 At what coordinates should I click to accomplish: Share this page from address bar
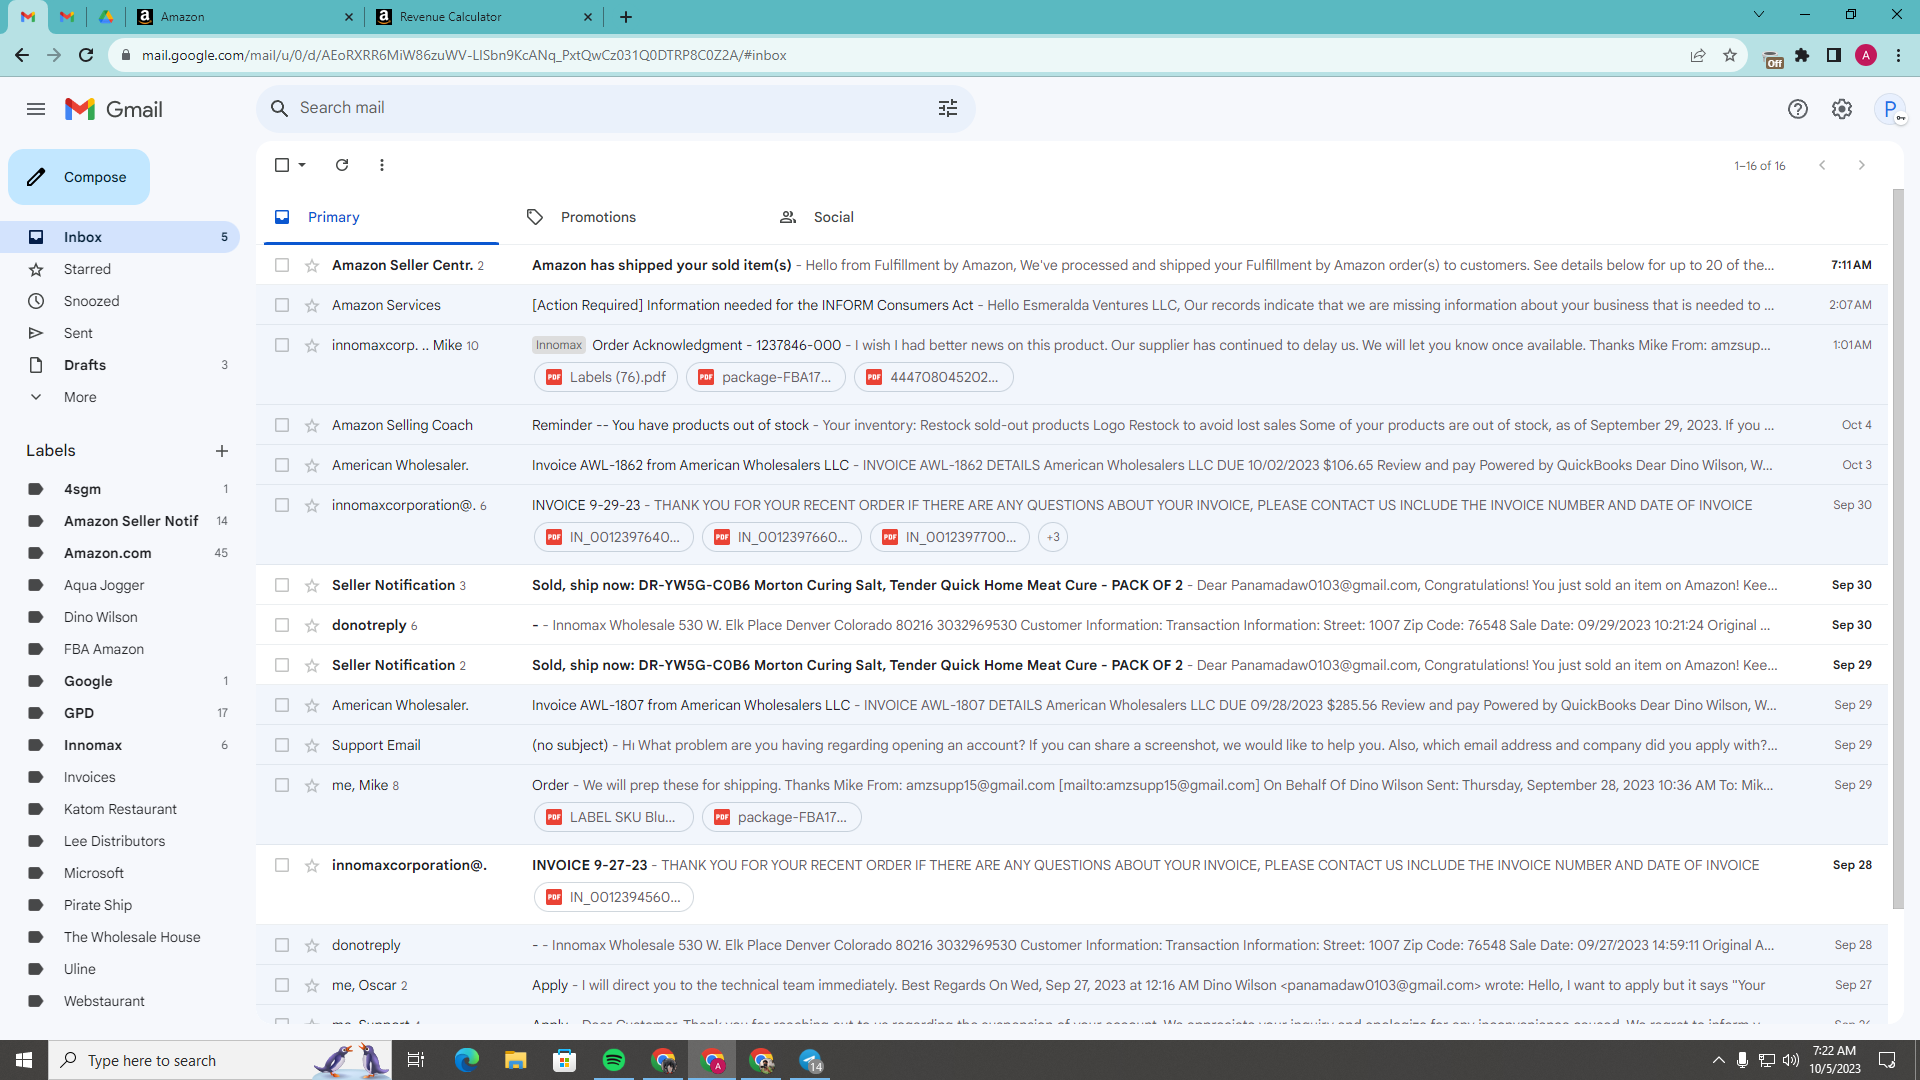point(1698,55)
